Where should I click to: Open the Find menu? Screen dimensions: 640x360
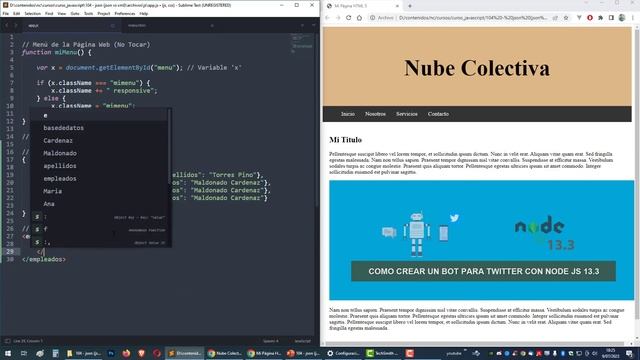(49, 13)
